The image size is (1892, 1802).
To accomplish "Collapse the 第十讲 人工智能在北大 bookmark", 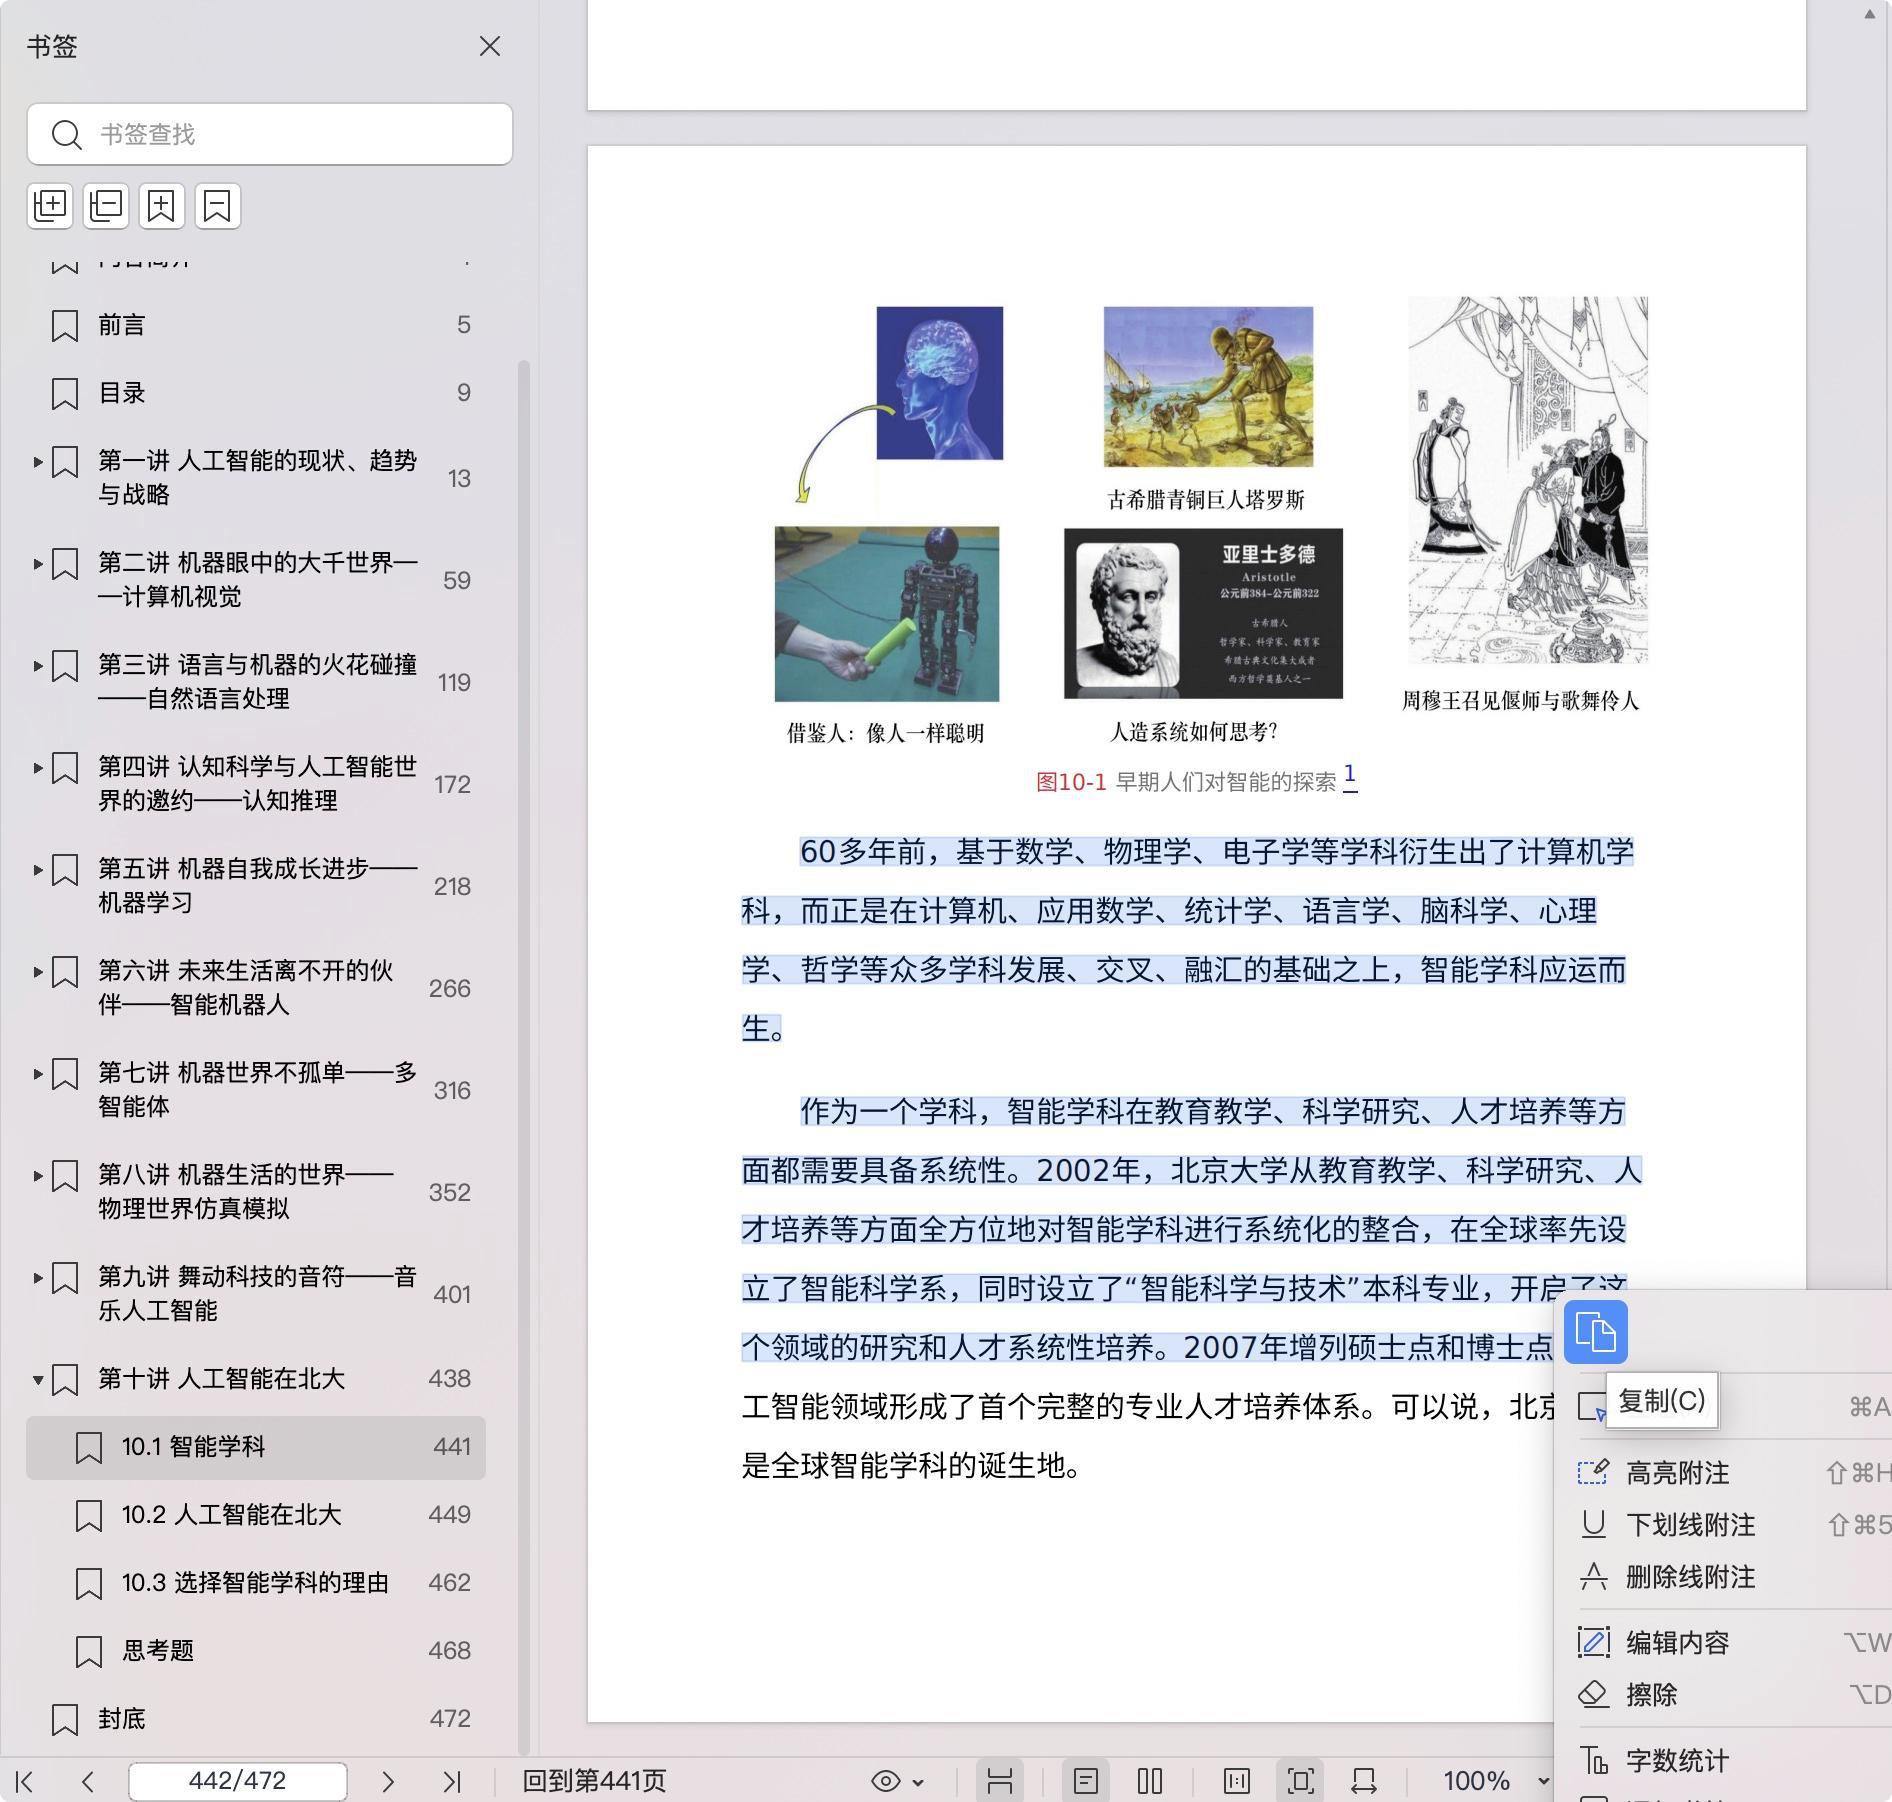I will pos(38,1380).
